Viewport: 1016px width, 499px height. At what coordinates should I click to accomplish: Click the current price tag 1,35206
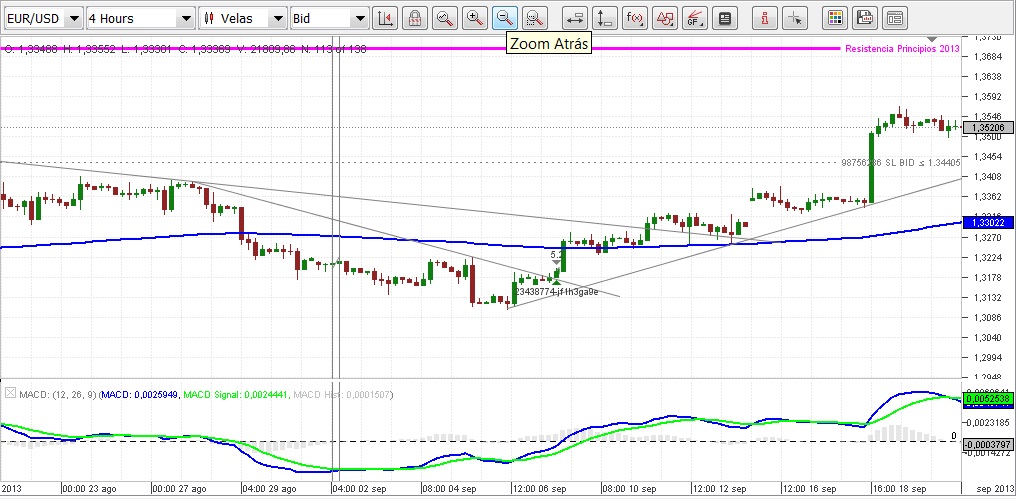pos(989,128)
